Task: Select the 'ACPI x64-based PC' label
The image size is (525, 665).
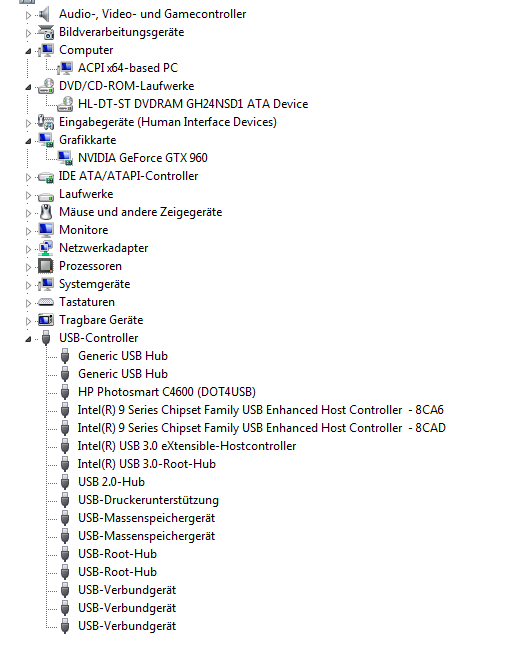Action: pos(128,68)
